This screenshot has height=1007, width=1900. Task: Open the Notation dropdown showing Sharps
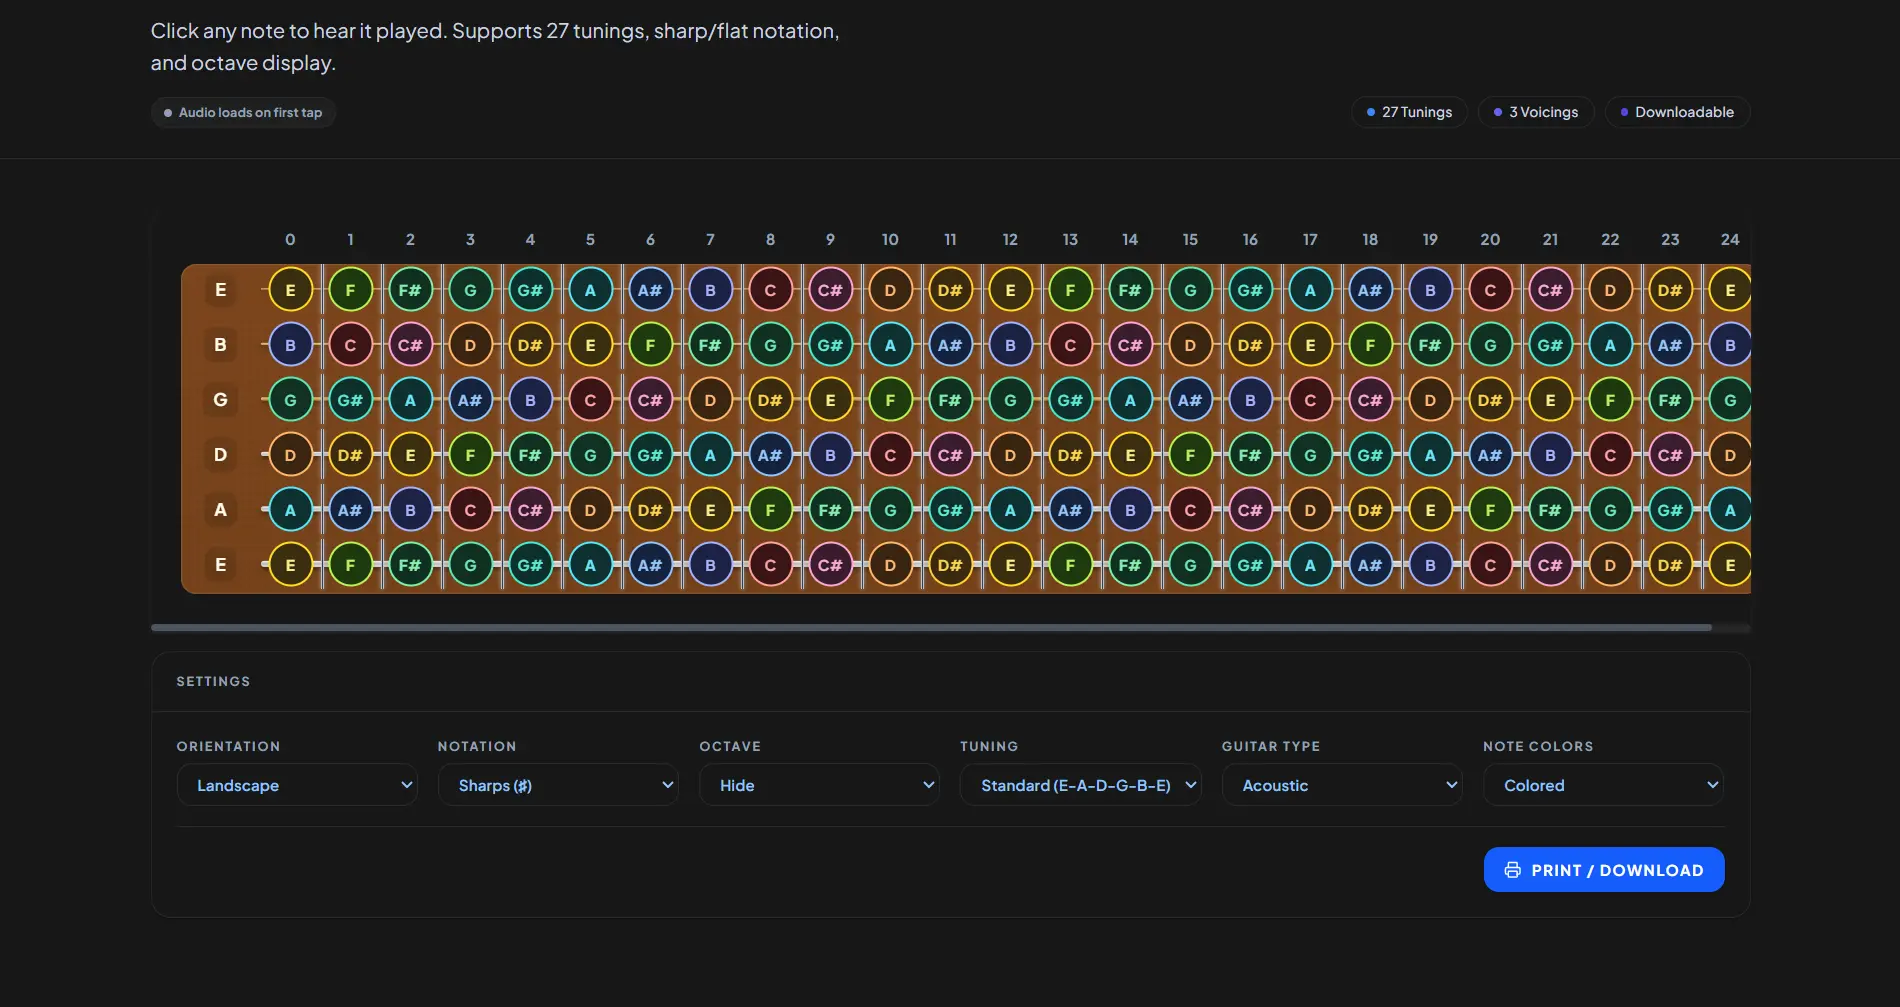pos(558,785)
